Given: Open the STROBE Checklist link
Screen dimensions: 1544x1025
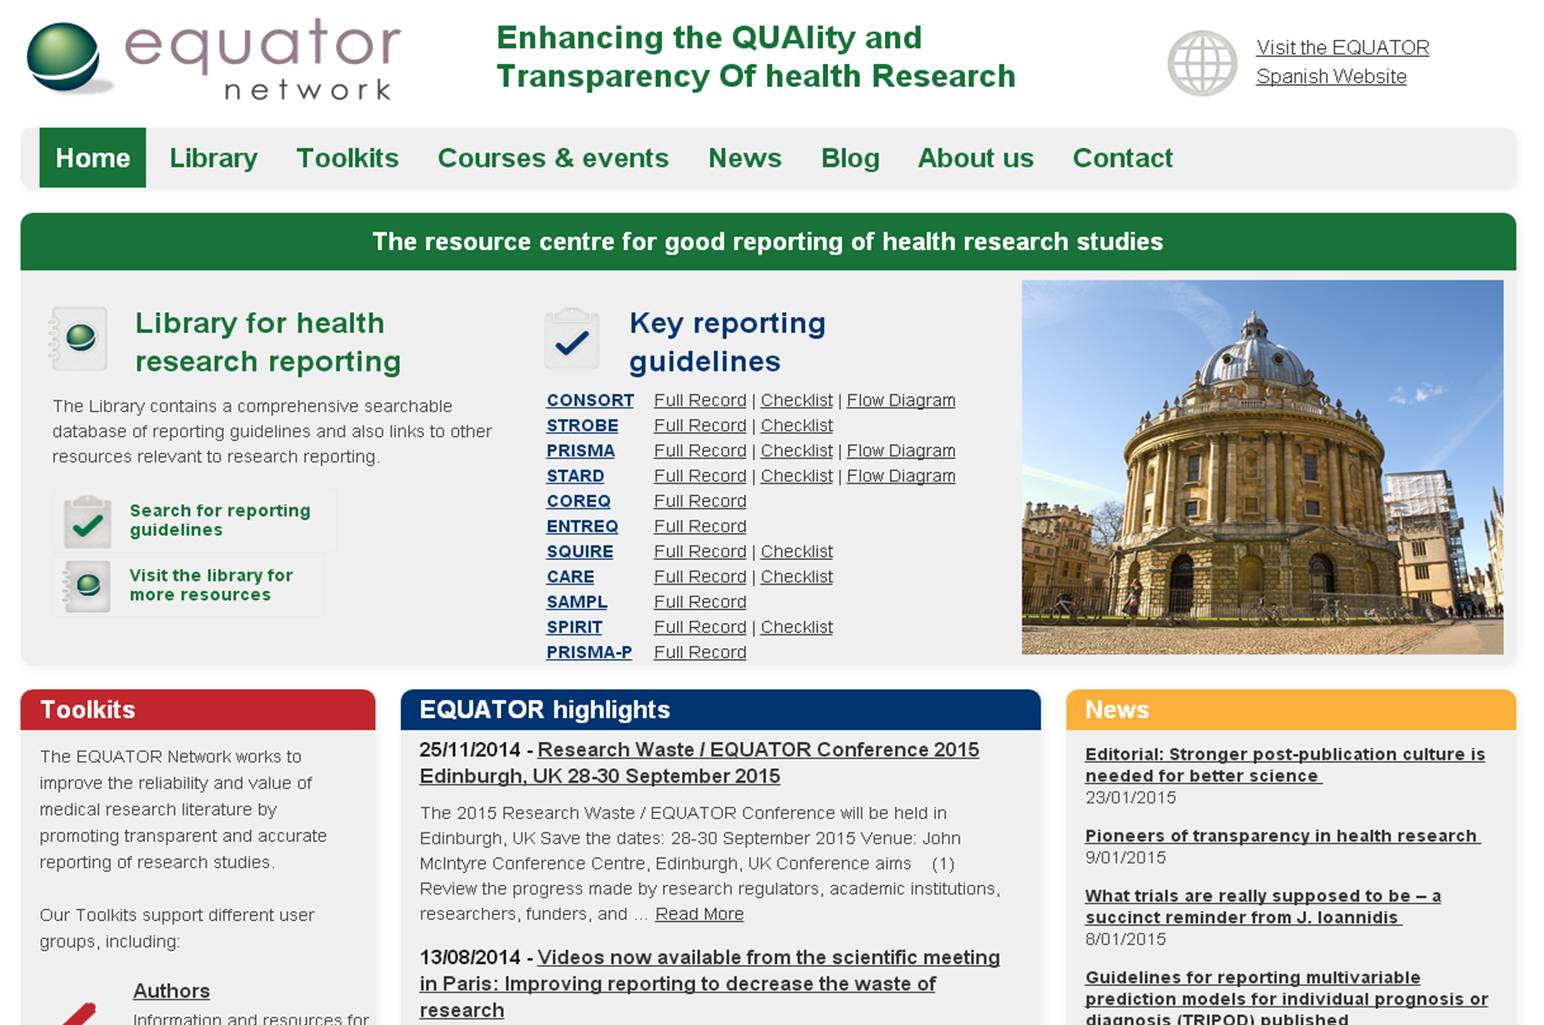Looking at the screenshot, I should (x=796, y=425).
